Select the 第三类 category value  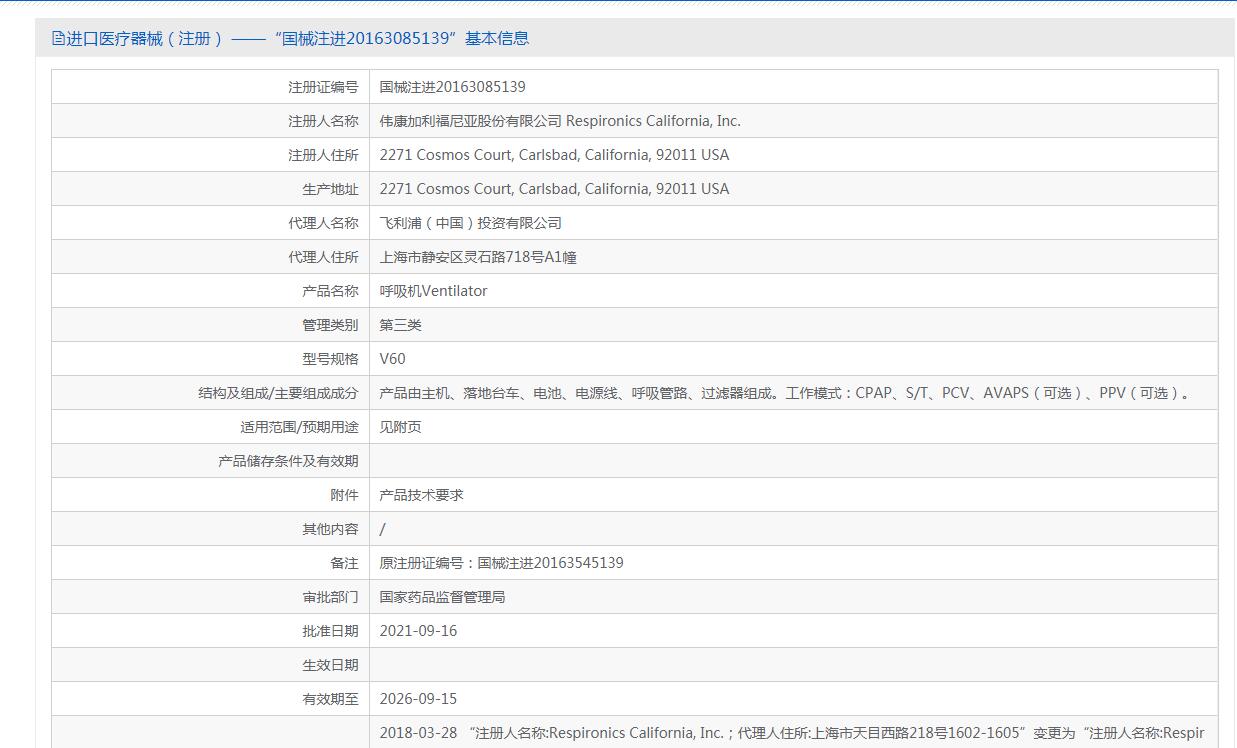pos(401,325)
